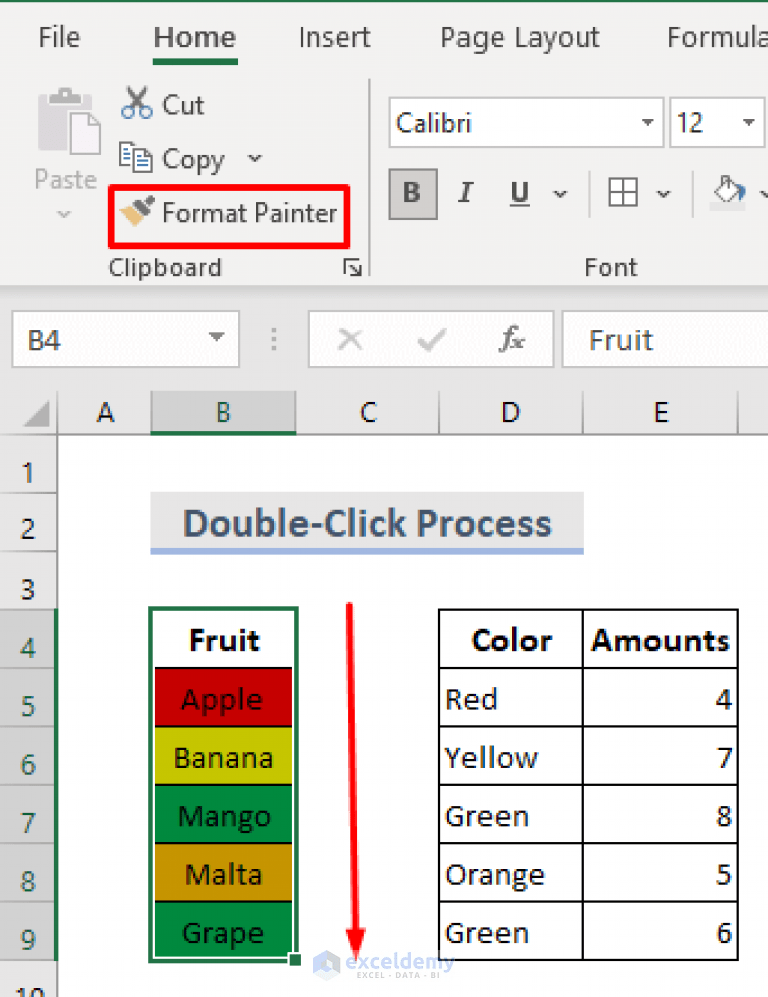Open the font size 12 dropdown
768x997 pixels.
pos(748,122)
